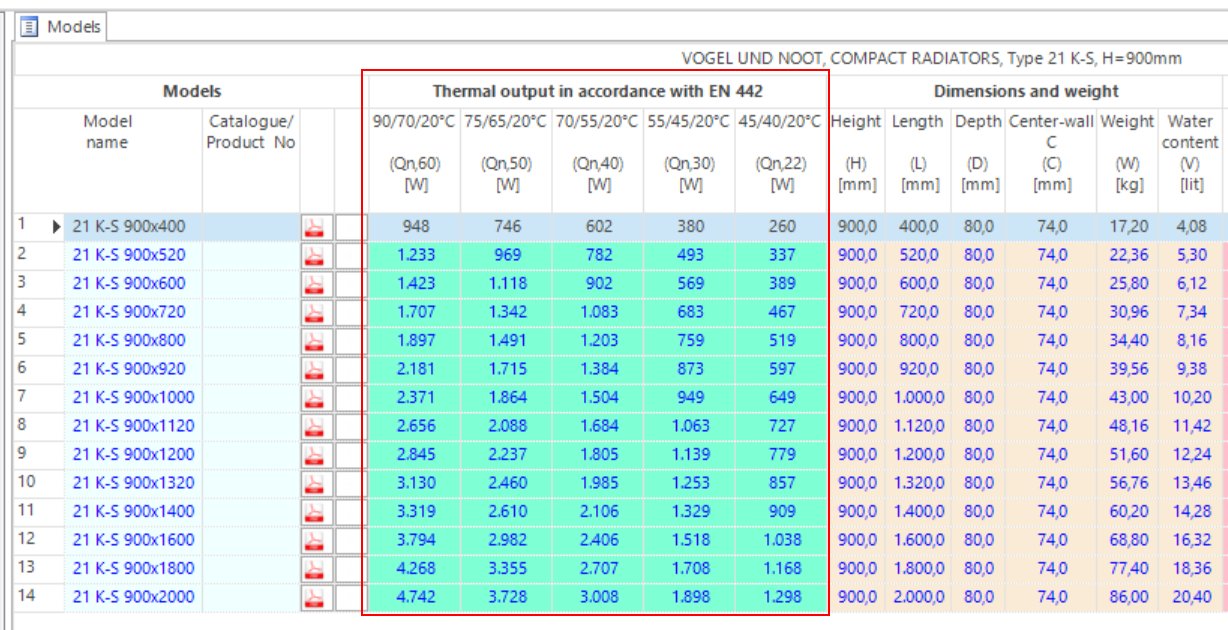
Task: Open PDF for model 21 K-S 900x1000
Action: 314,398
